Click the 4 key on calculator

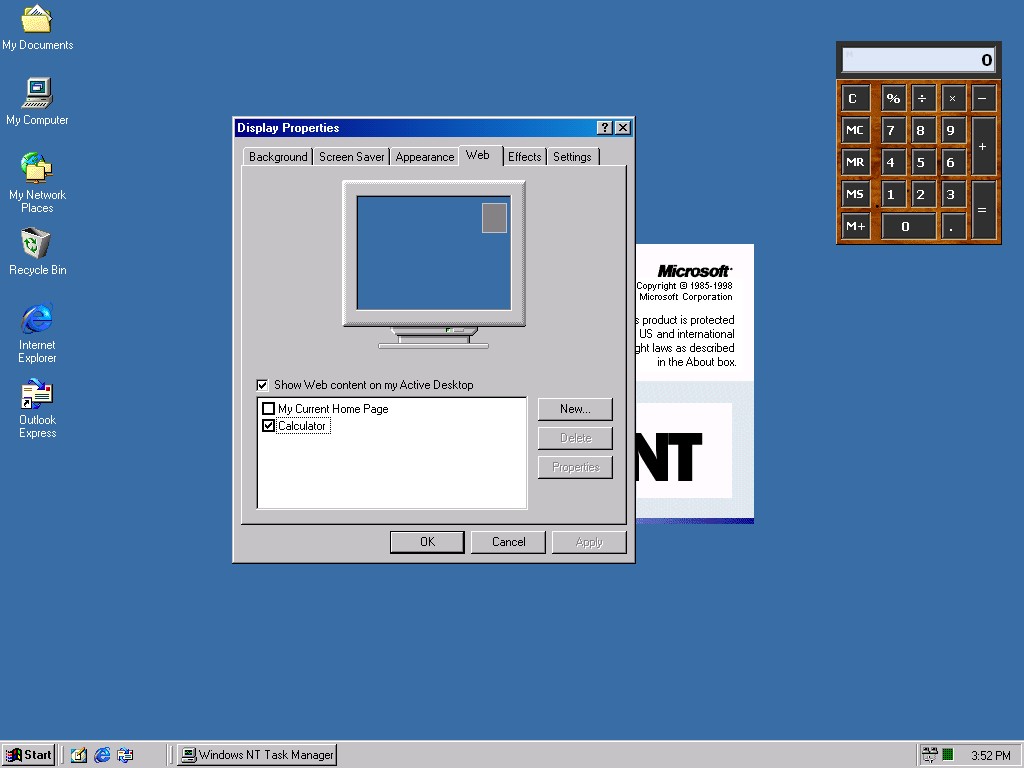892,162
